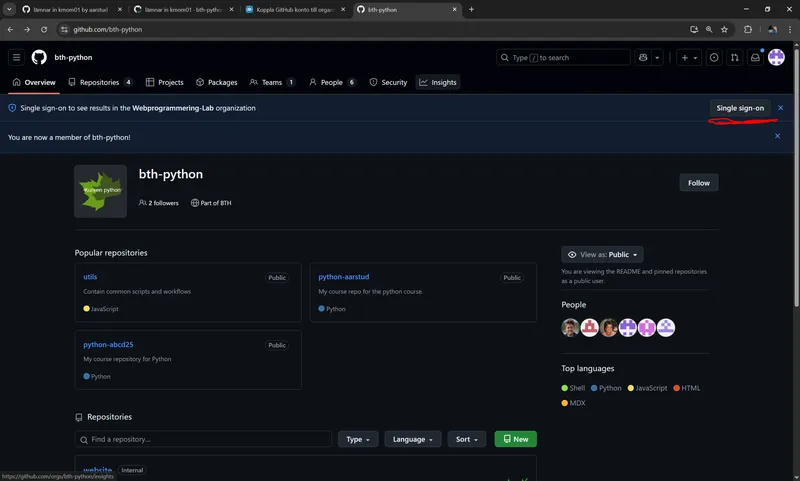Expand the Language filter dropdown
Screen dimensions: 800x481
[412, 439]
